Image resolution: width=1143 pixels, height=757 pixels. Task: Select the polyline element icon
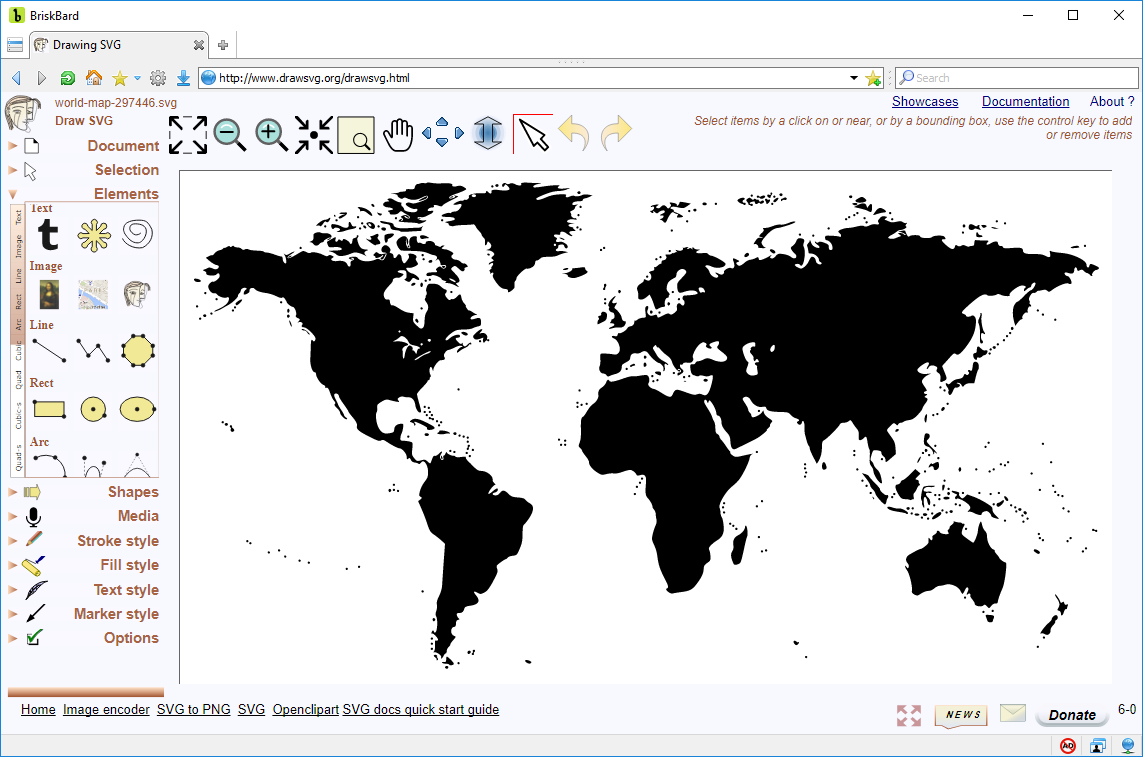point(92,351)
